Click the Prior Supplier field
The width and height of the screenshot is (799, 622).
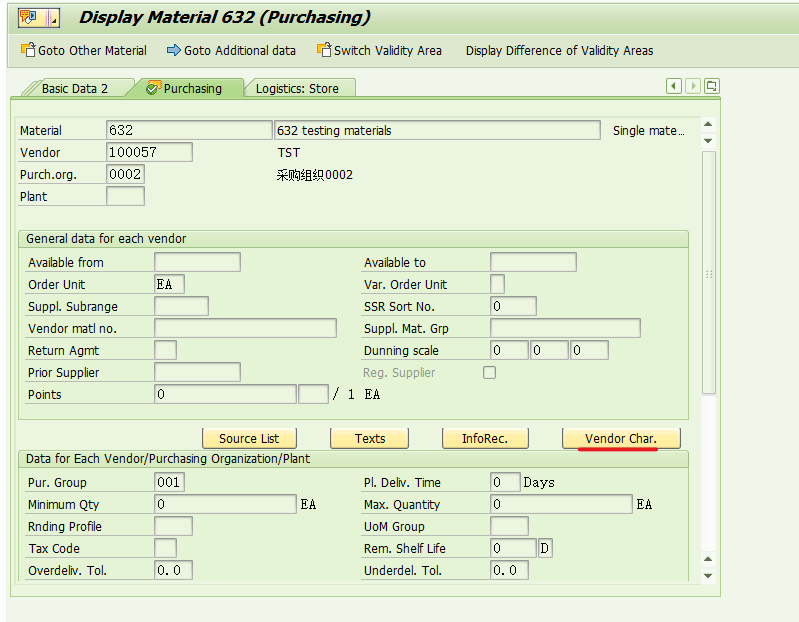pos(197,372)
